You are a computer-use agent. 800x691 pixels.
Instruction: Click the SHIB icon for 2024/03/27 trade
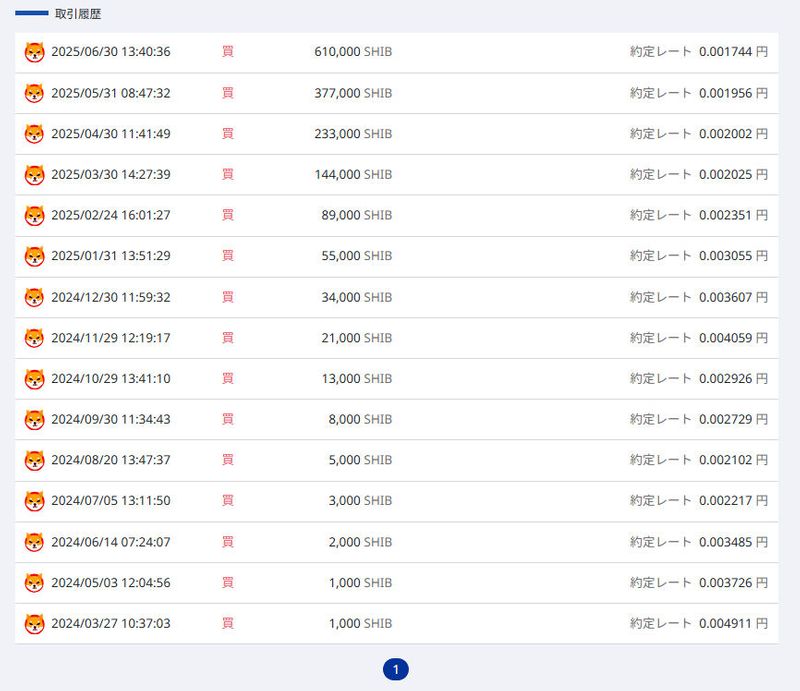pos(35,624)
